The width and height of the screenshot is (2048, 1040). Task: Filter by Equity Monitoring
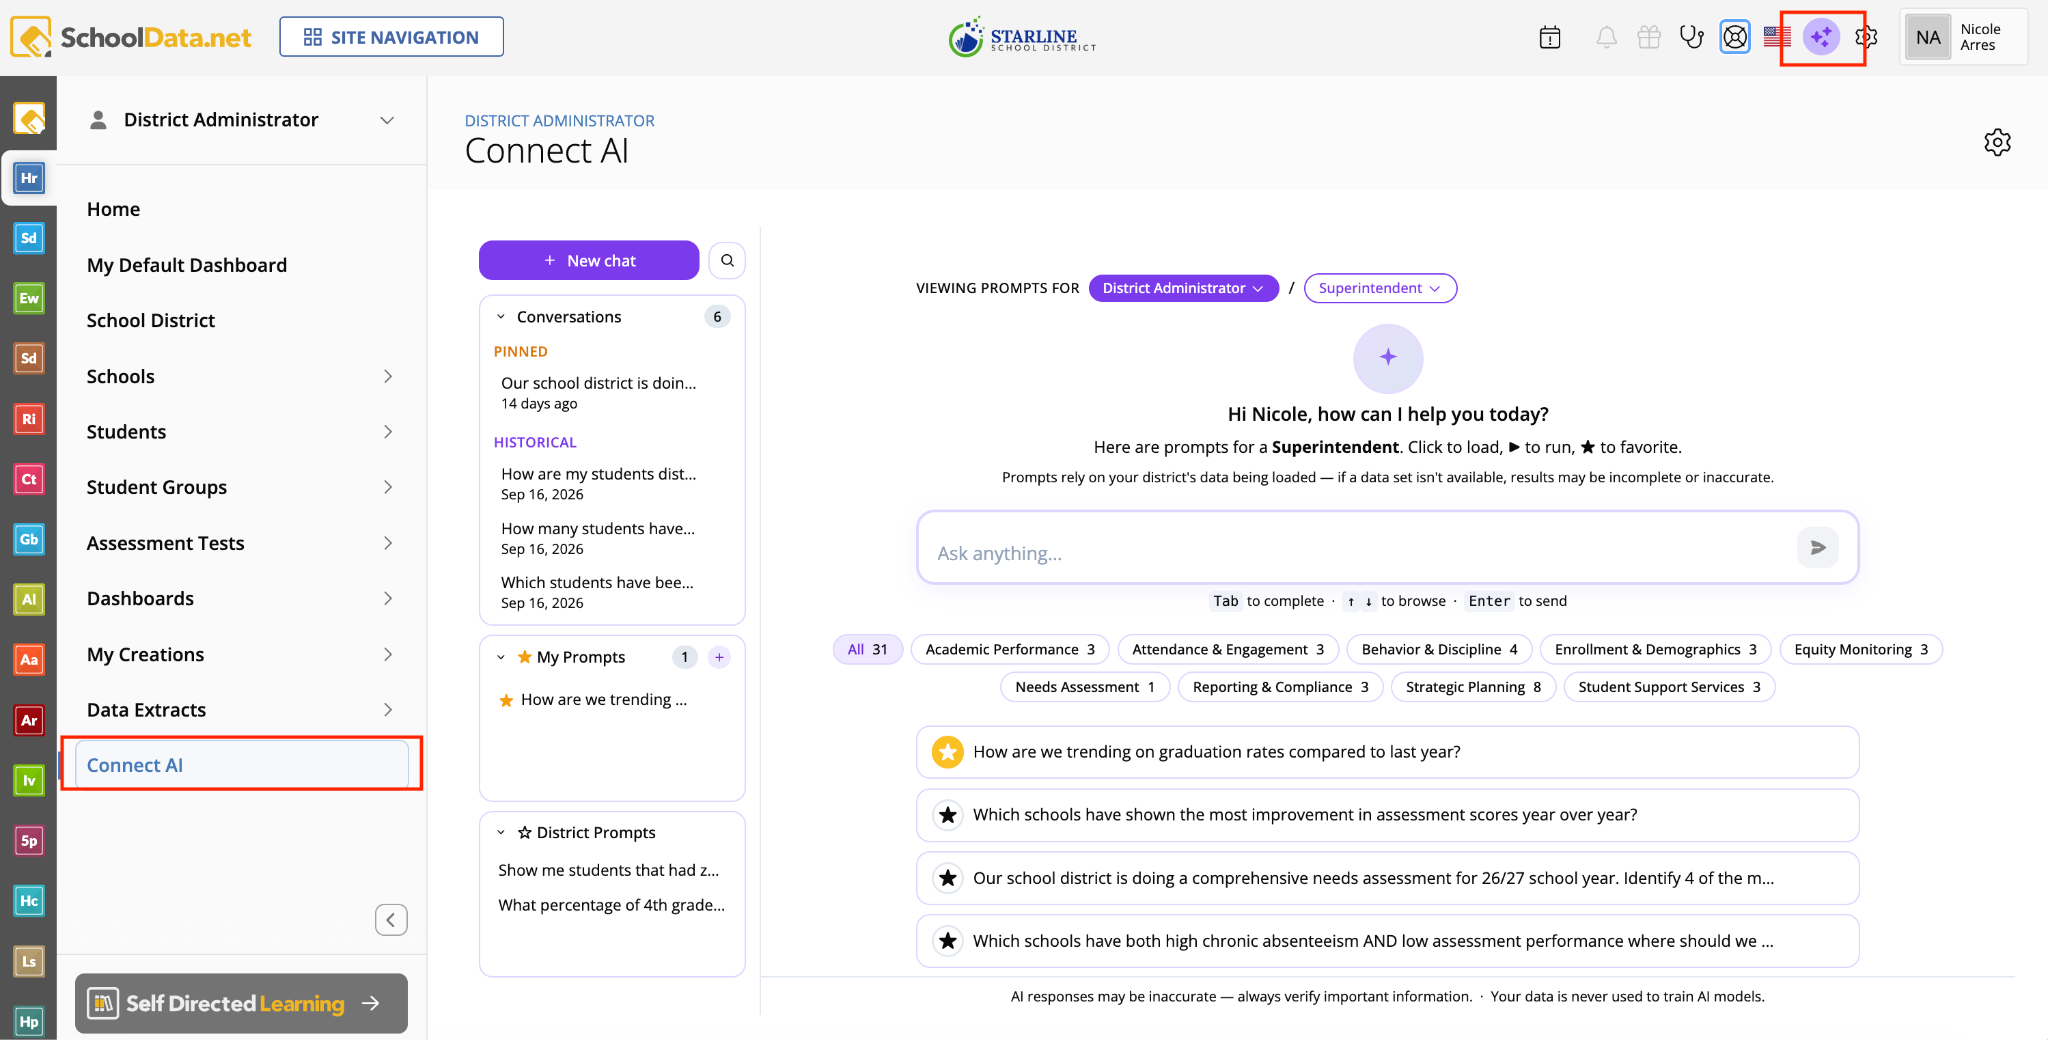tap(1861, 649)
